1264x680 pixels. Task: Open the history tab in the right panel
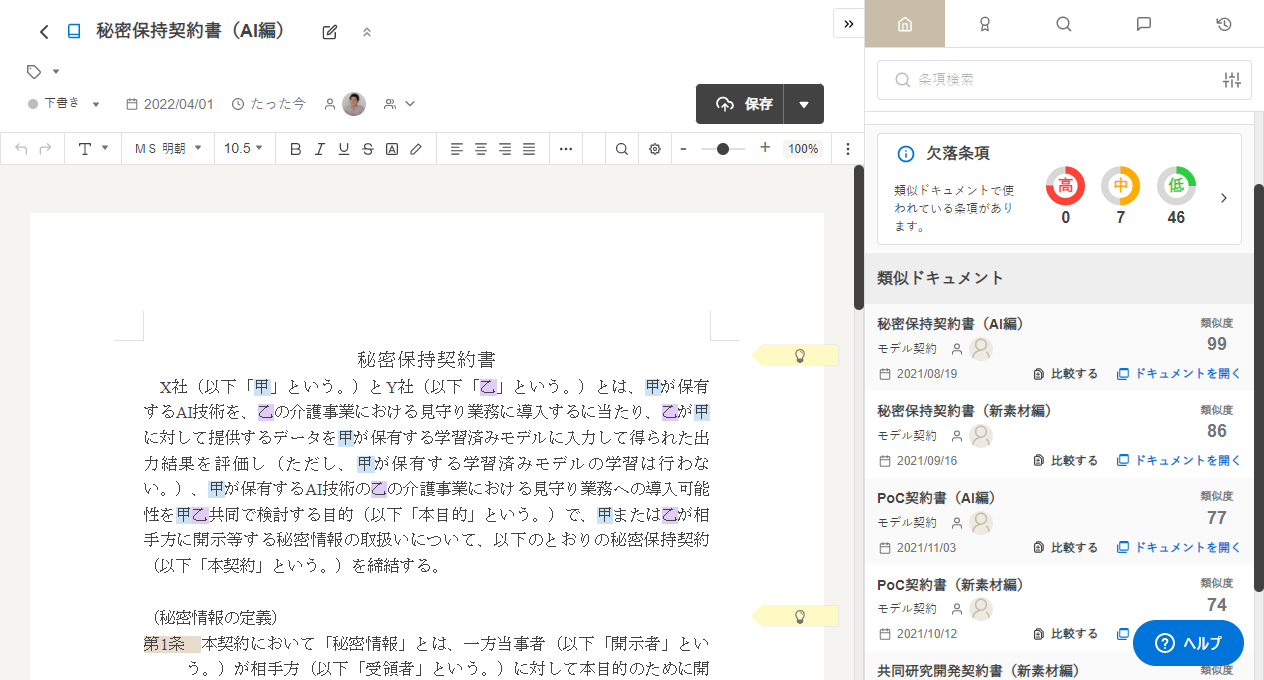tap(1223, 24)
